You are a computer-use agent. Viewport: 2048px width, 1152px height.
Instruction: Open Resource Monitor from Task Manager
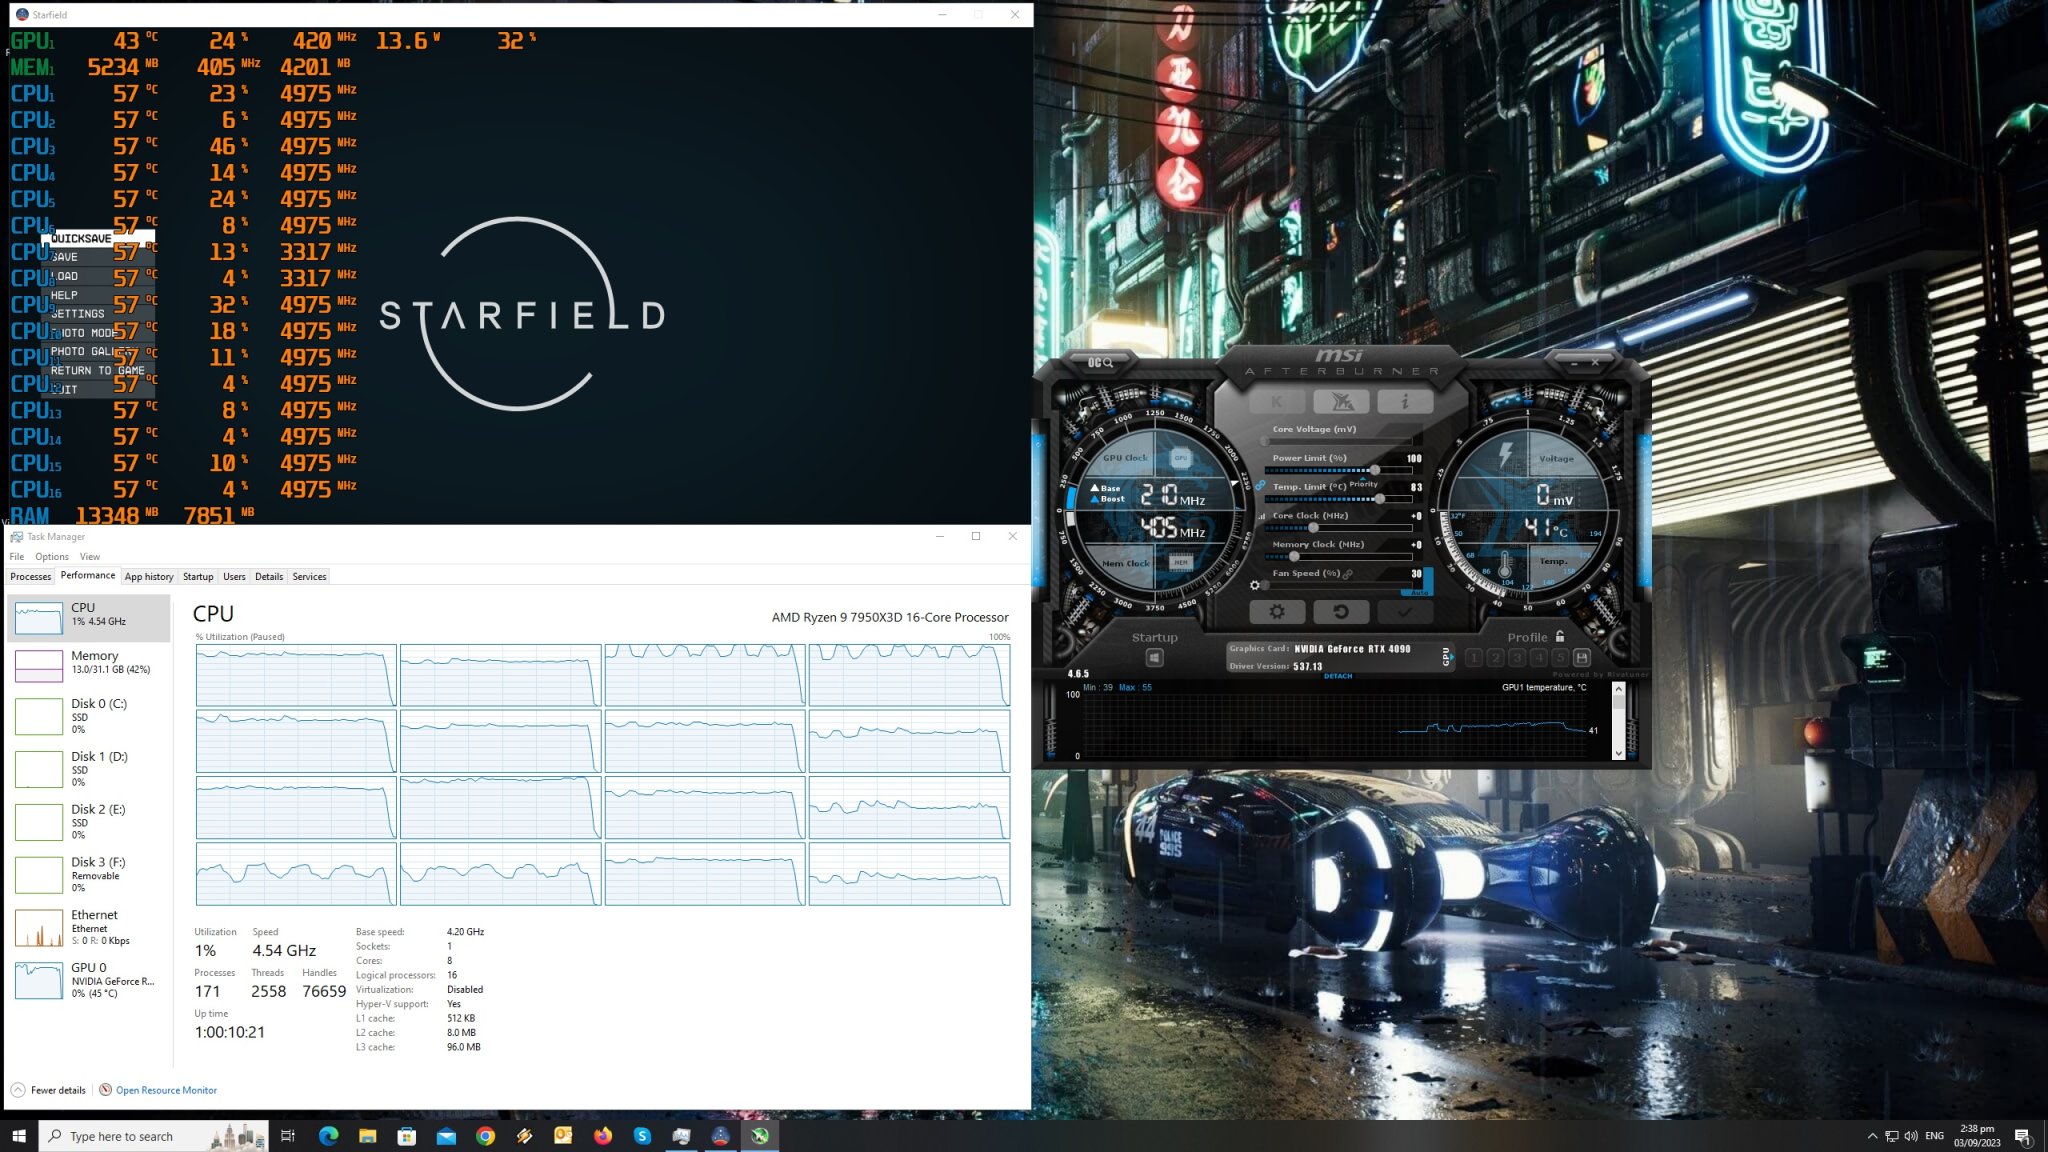tap(165, 1090)
